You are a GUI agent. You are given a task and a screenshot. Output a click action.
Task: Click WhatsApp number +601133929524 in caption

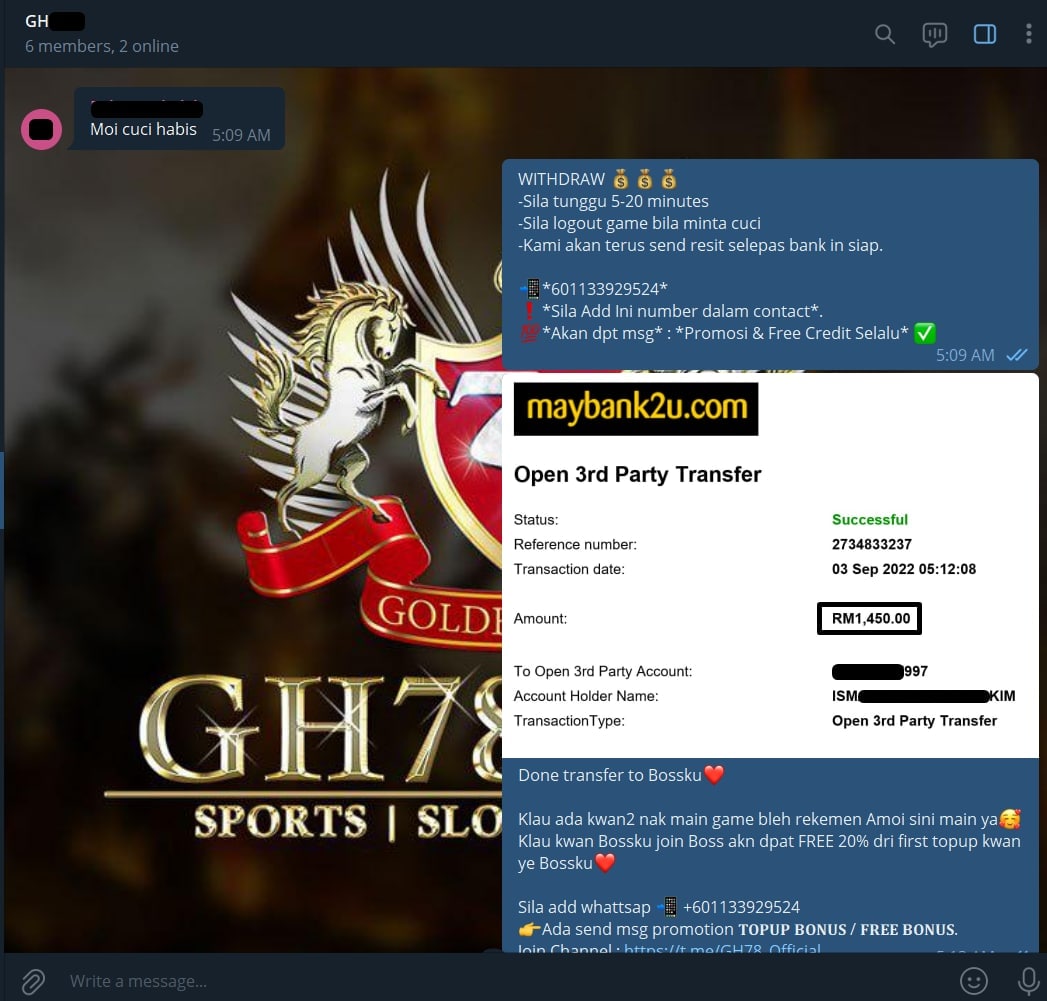[741, 907]
